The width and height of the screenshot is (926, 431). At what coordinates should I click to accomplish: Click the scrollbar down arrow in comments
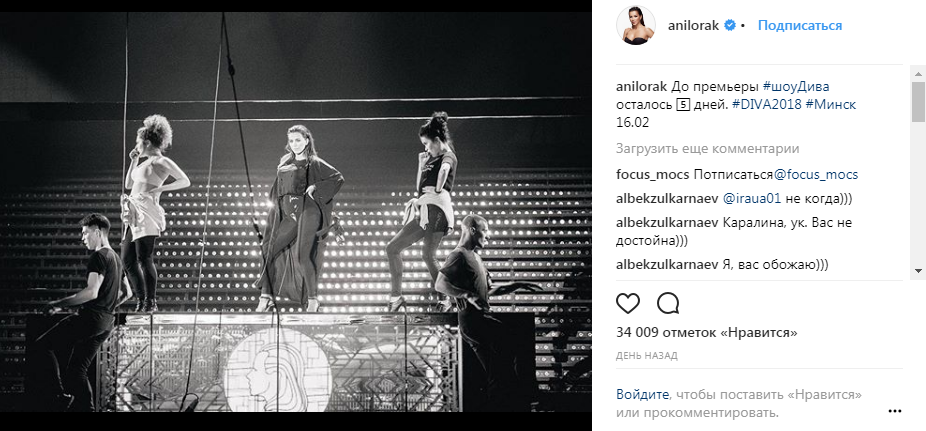[x=918, y=270]
